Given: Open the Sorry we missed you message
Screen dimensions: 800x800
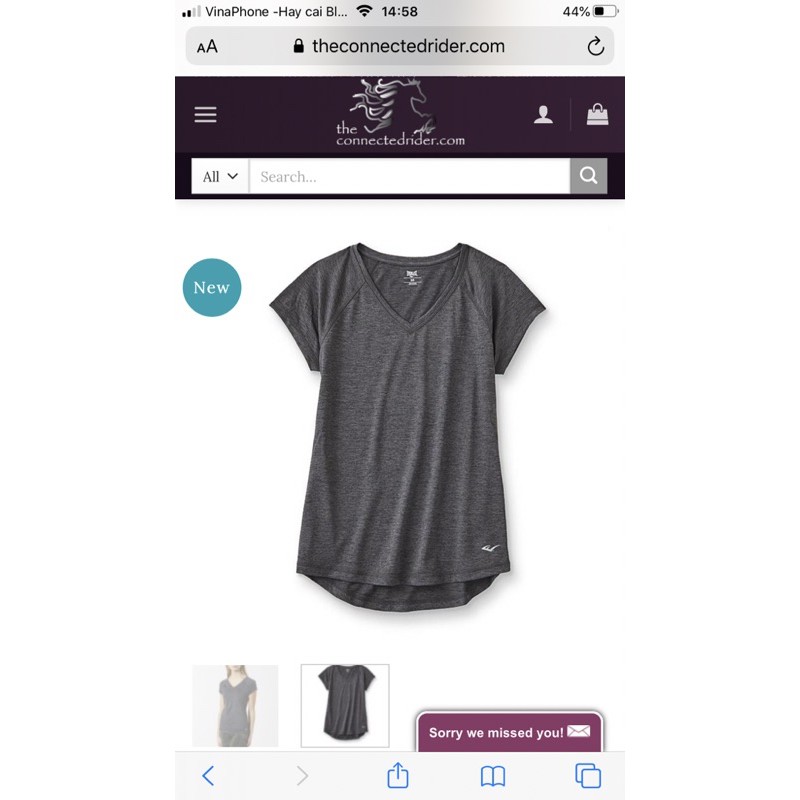Looking at the screenshot, I should pos(510,732).
